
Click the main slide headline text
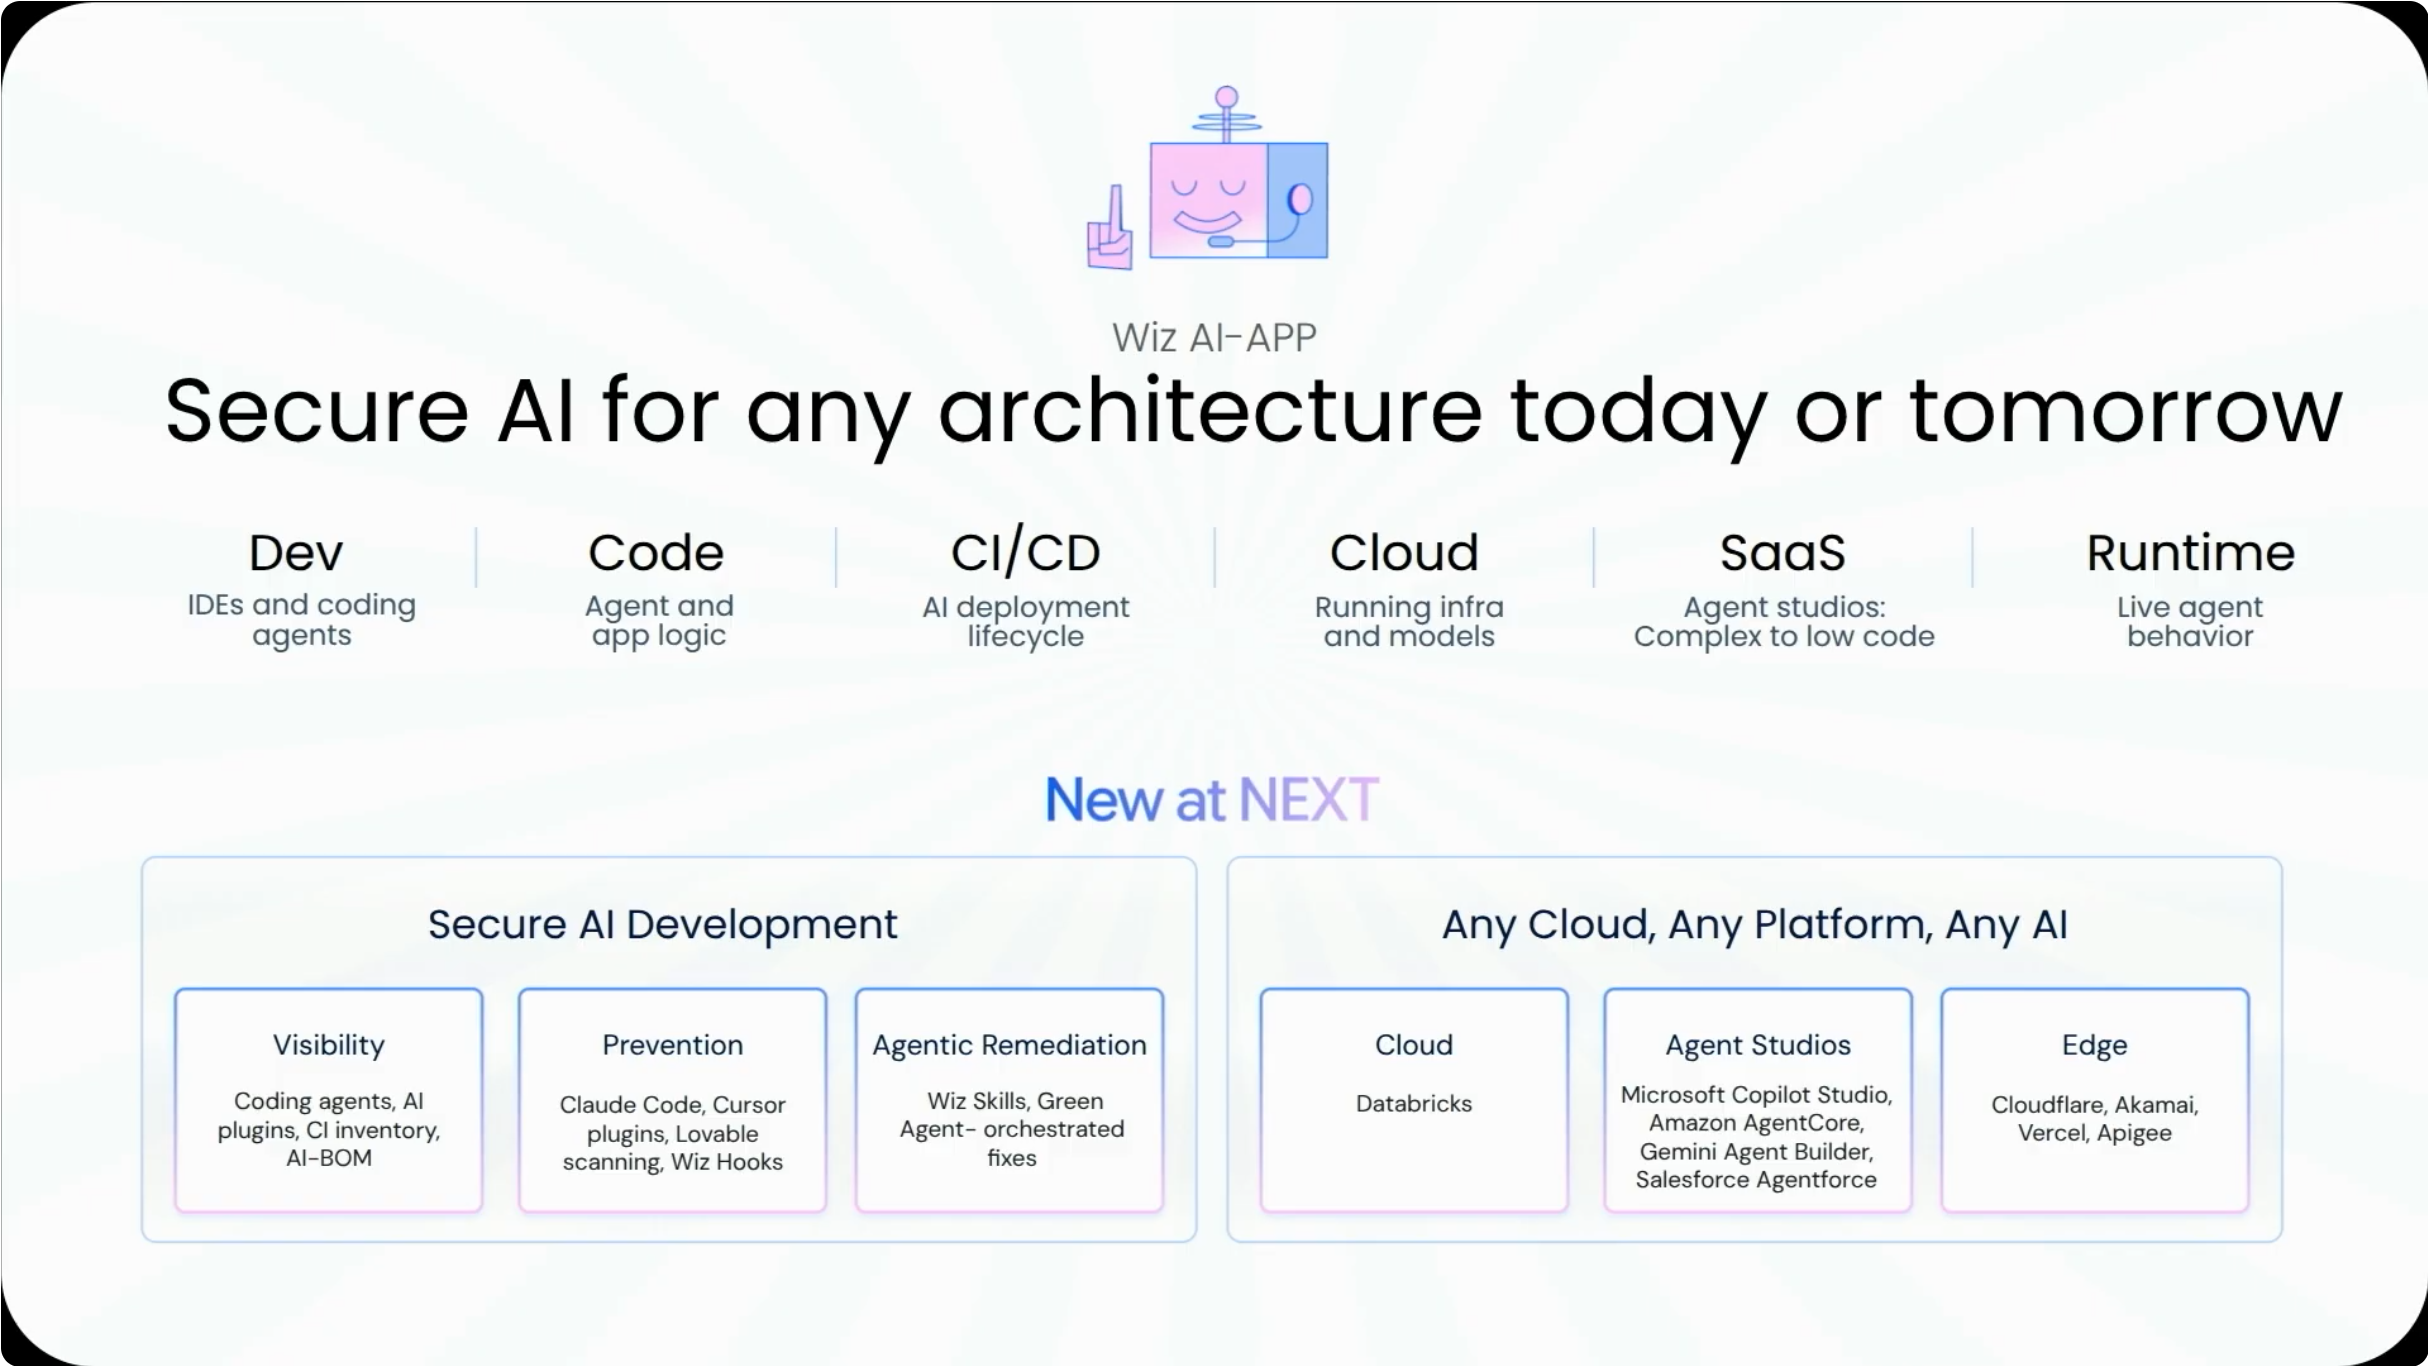(1254, 412)
